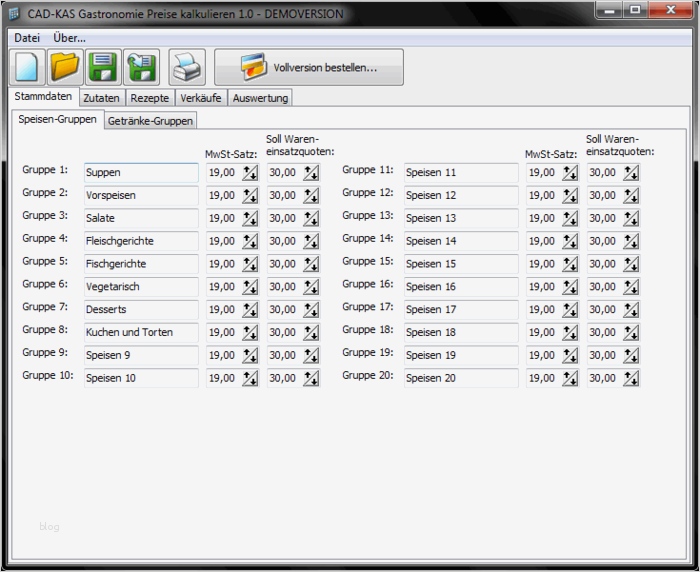Click Wareneinsatzquote stepper icon for Gruppe 1

pos(311,172)
